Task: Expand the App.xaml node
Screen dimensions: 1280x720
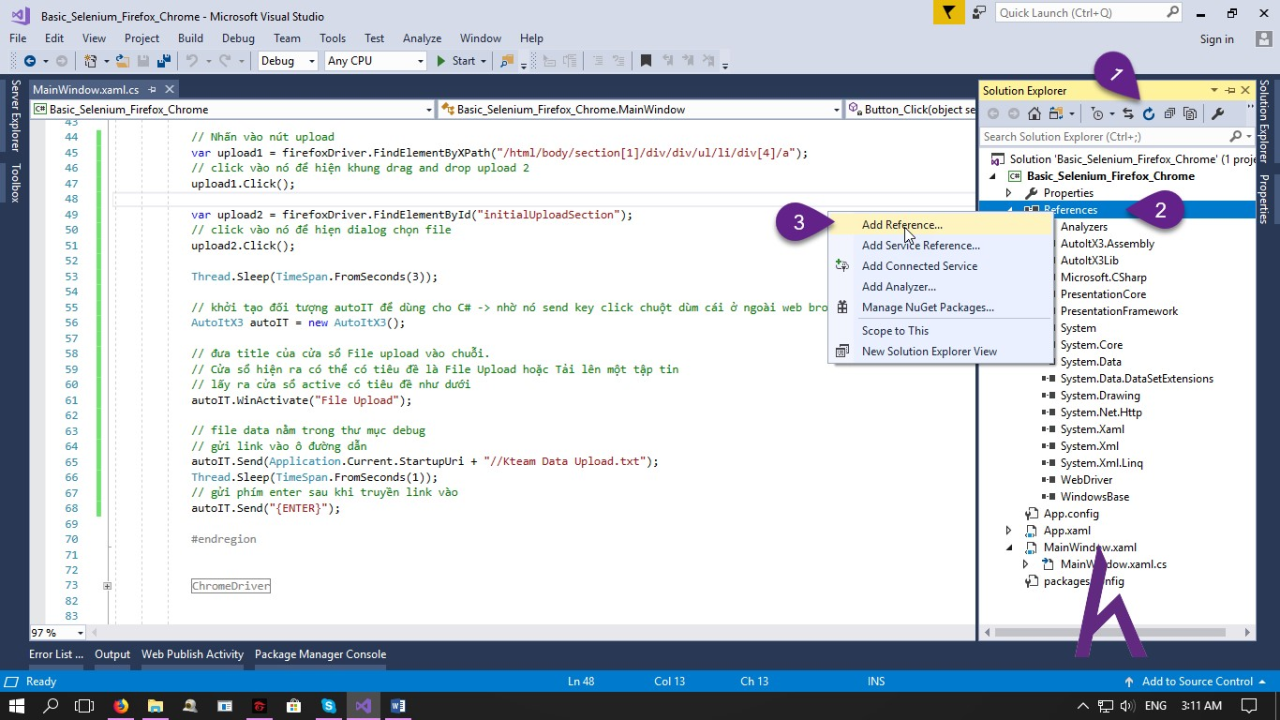Action: pos(1008,531)
